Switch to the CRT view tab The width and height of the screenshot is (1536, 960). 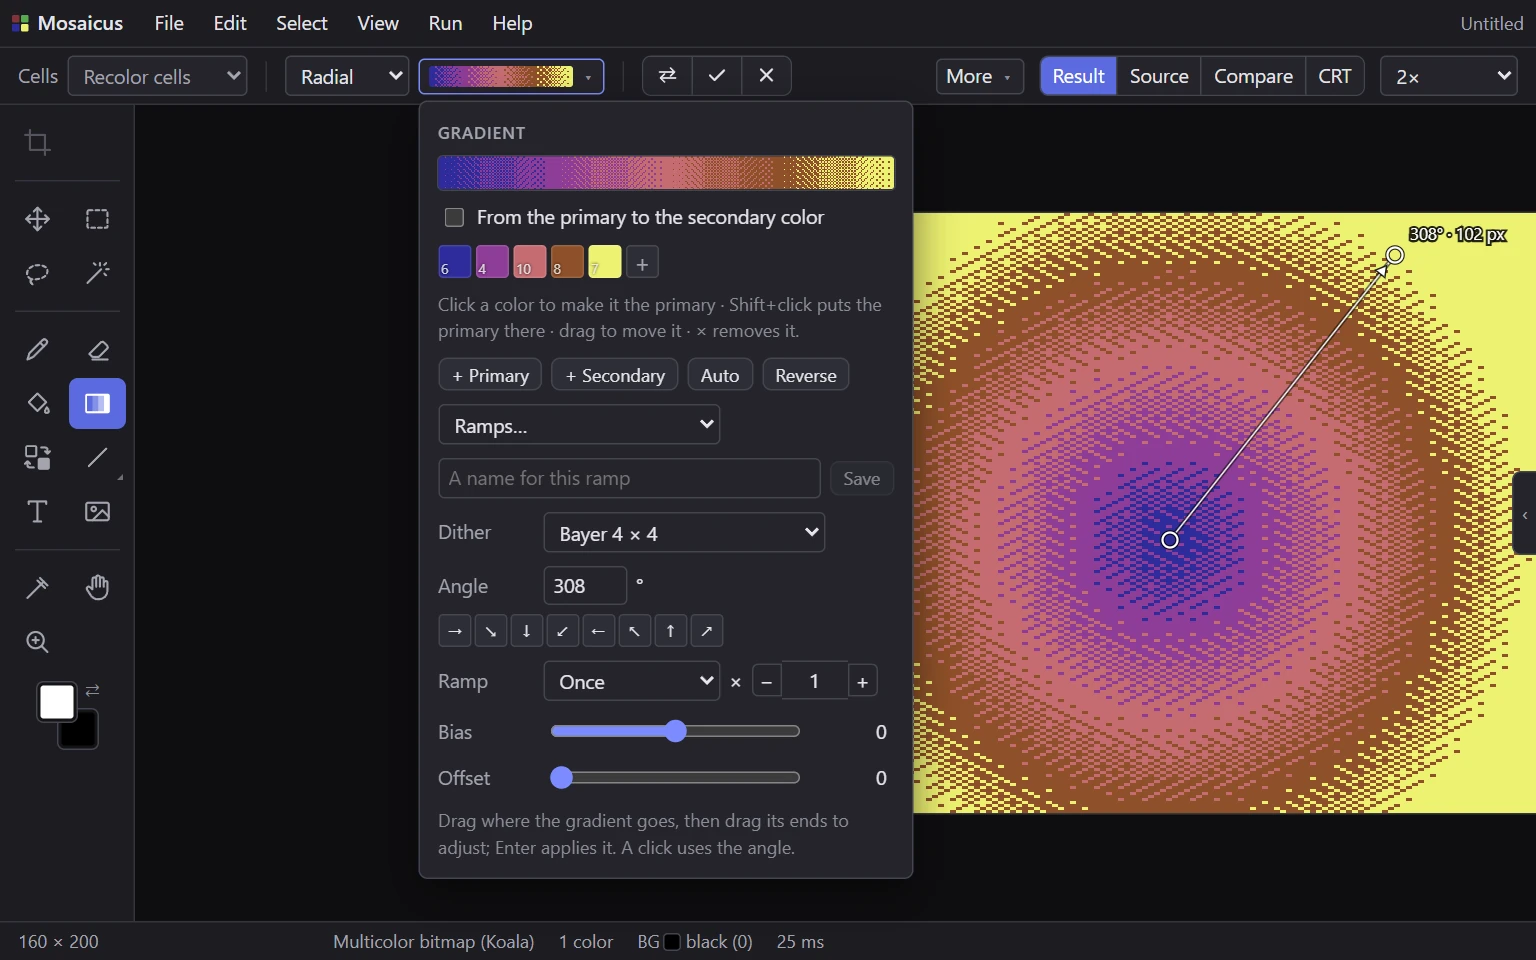point(1335,76)
